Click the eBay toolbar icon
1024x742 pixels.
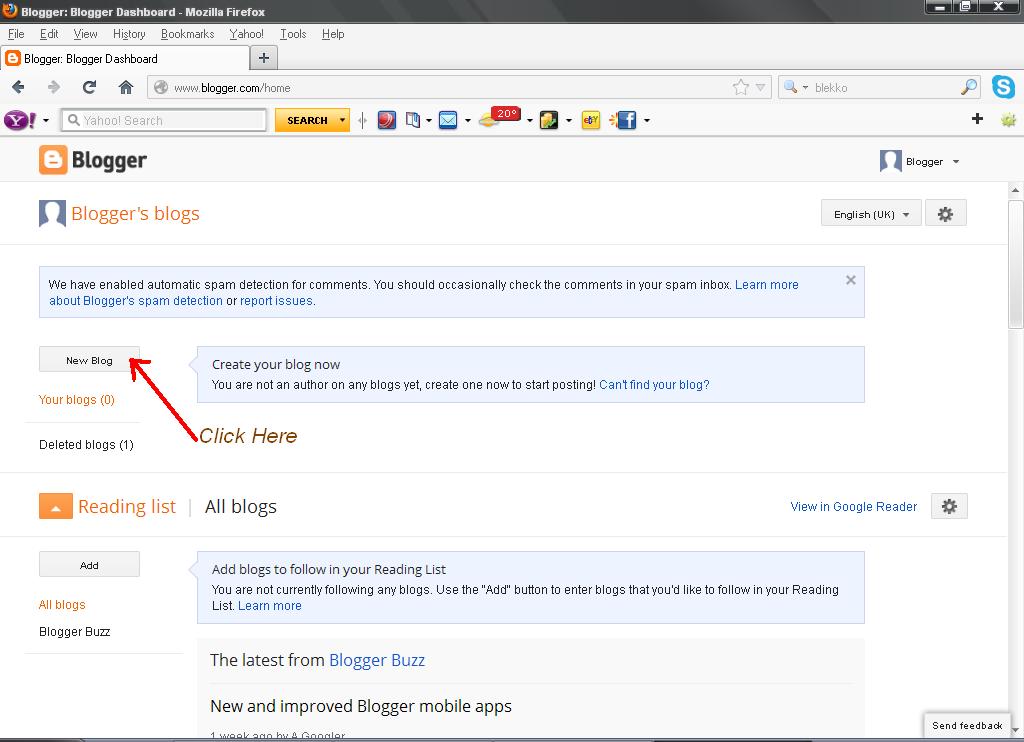tap(590, 120)
